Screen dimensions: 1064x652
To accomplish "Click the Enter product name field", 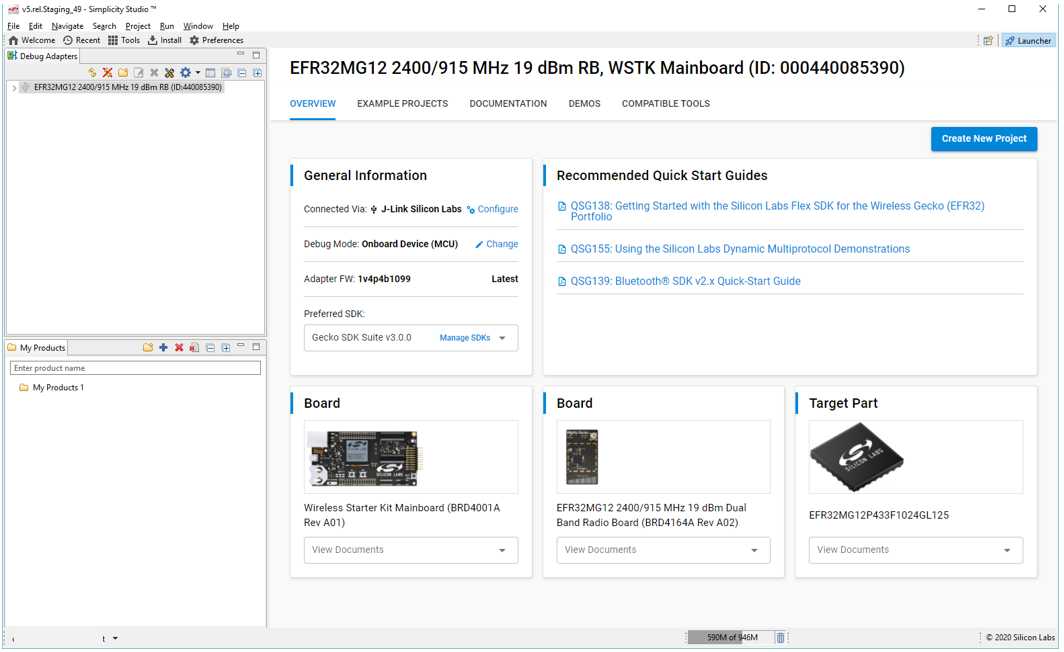I will pos(135,368).
